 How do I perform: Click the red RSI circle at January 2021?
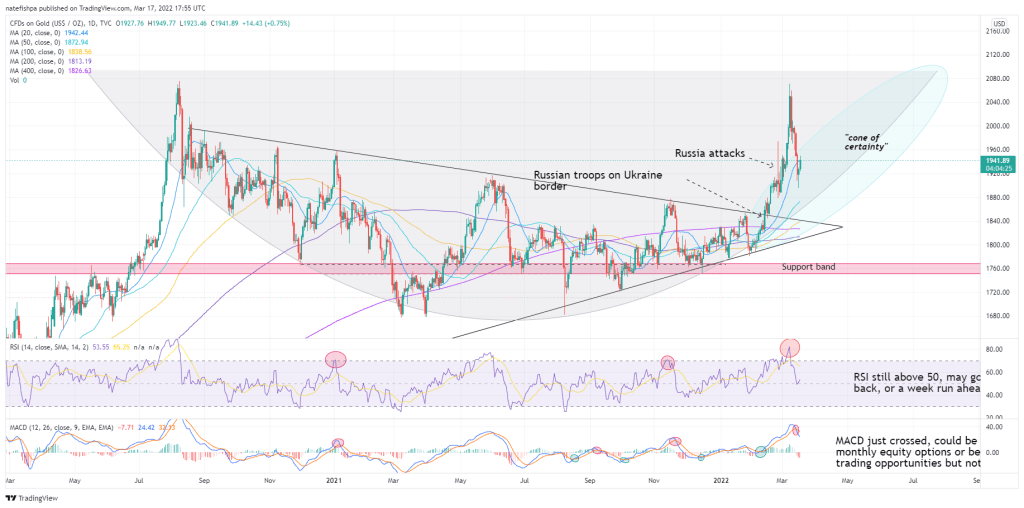[335, 358]
